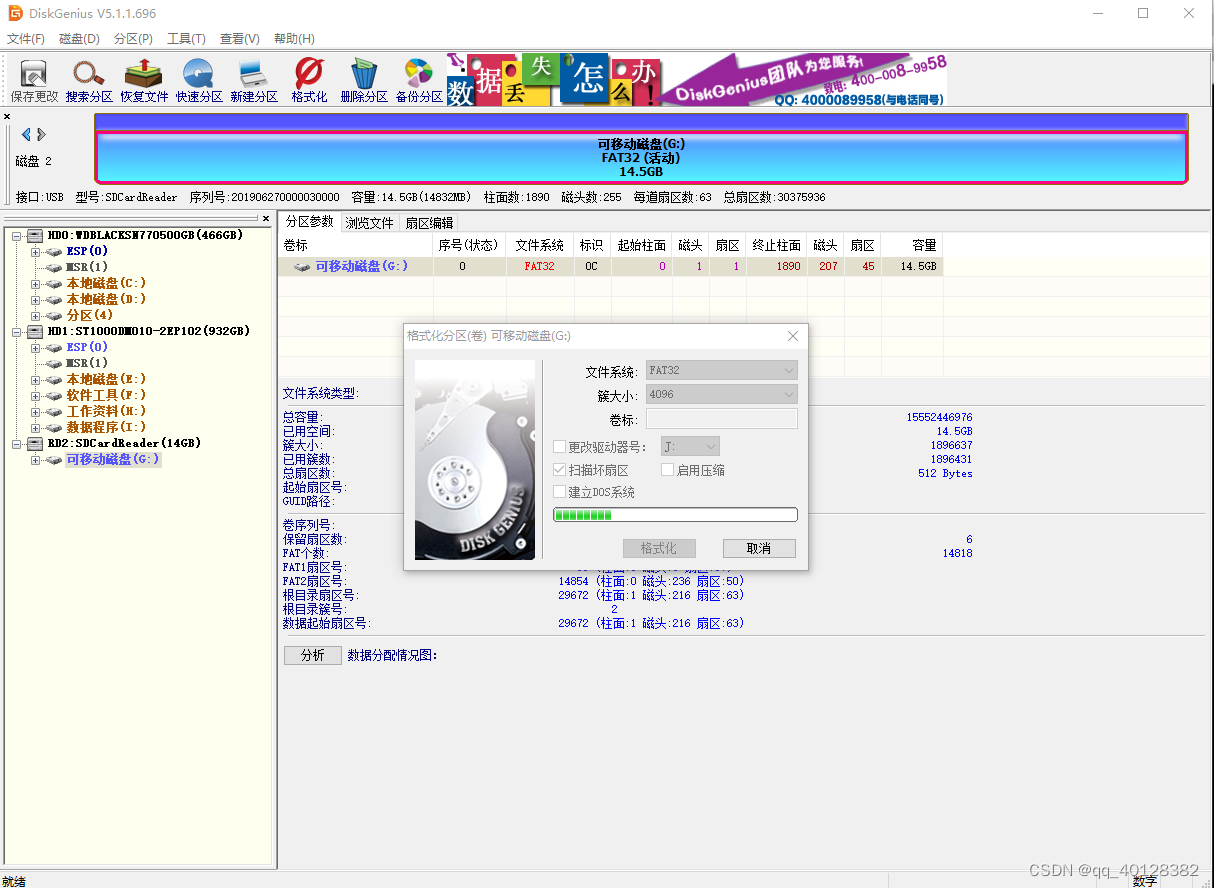Open the File (文件) menu
The image size is (1214, 888).
point(26,39)
